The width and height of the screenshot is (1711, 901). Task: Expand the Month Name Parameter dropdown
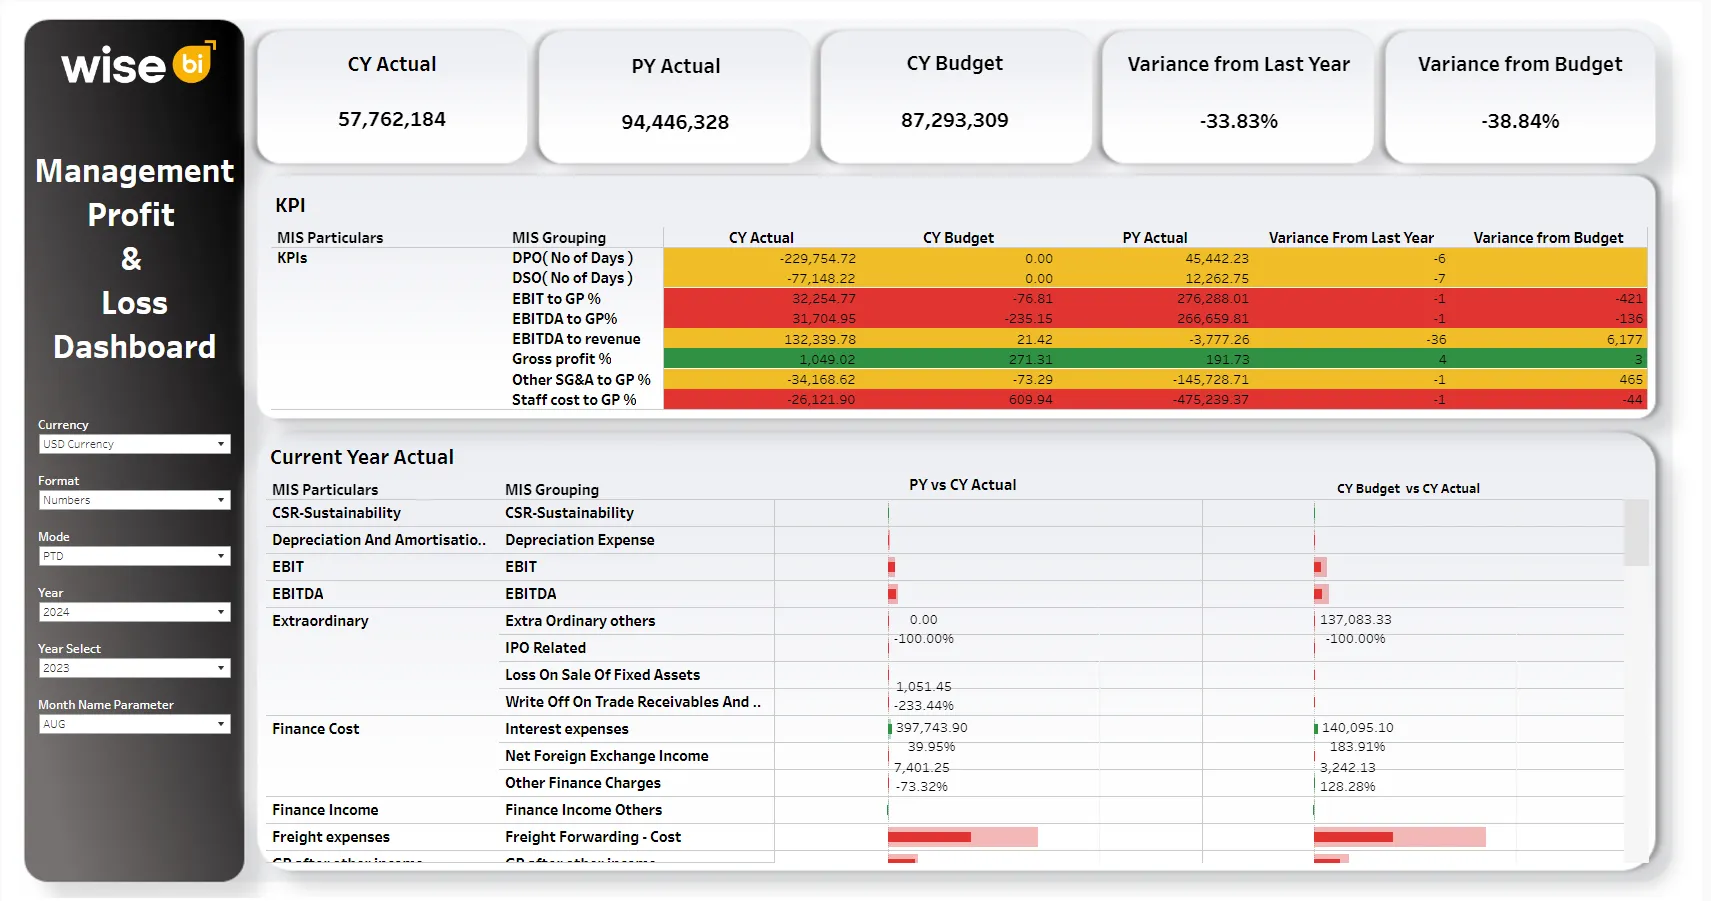coord(134,724)
